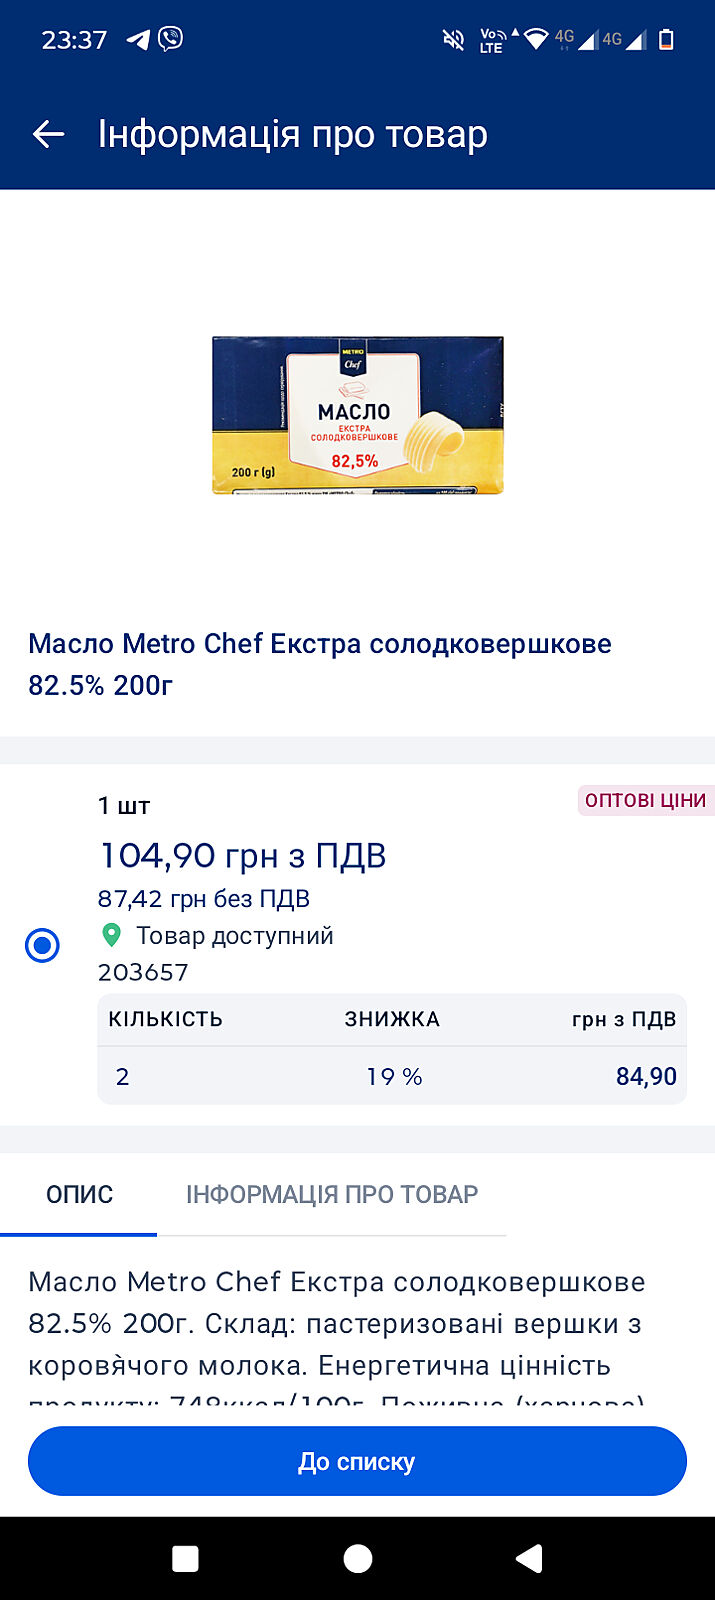Open the ІНФОРМАЦІЯ ПРО ТОВАР tab
This screenshot has height=1600, width=715.
[x=332, y=1194]
